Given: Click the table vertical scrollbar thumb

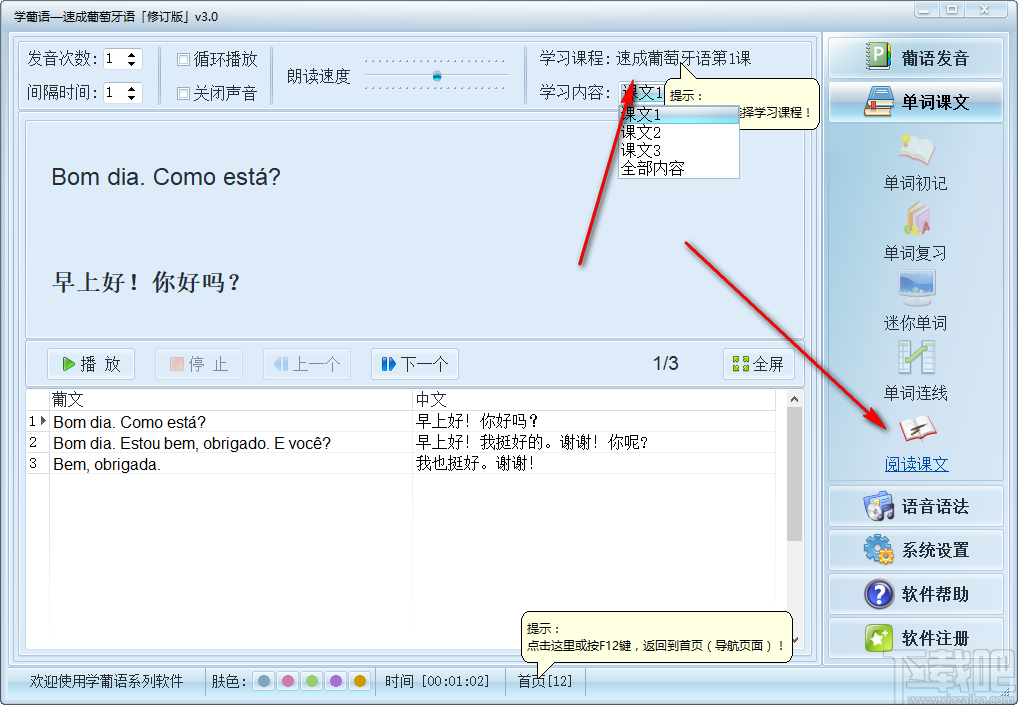Looking at the screenshot, I should tap(794, 474).
